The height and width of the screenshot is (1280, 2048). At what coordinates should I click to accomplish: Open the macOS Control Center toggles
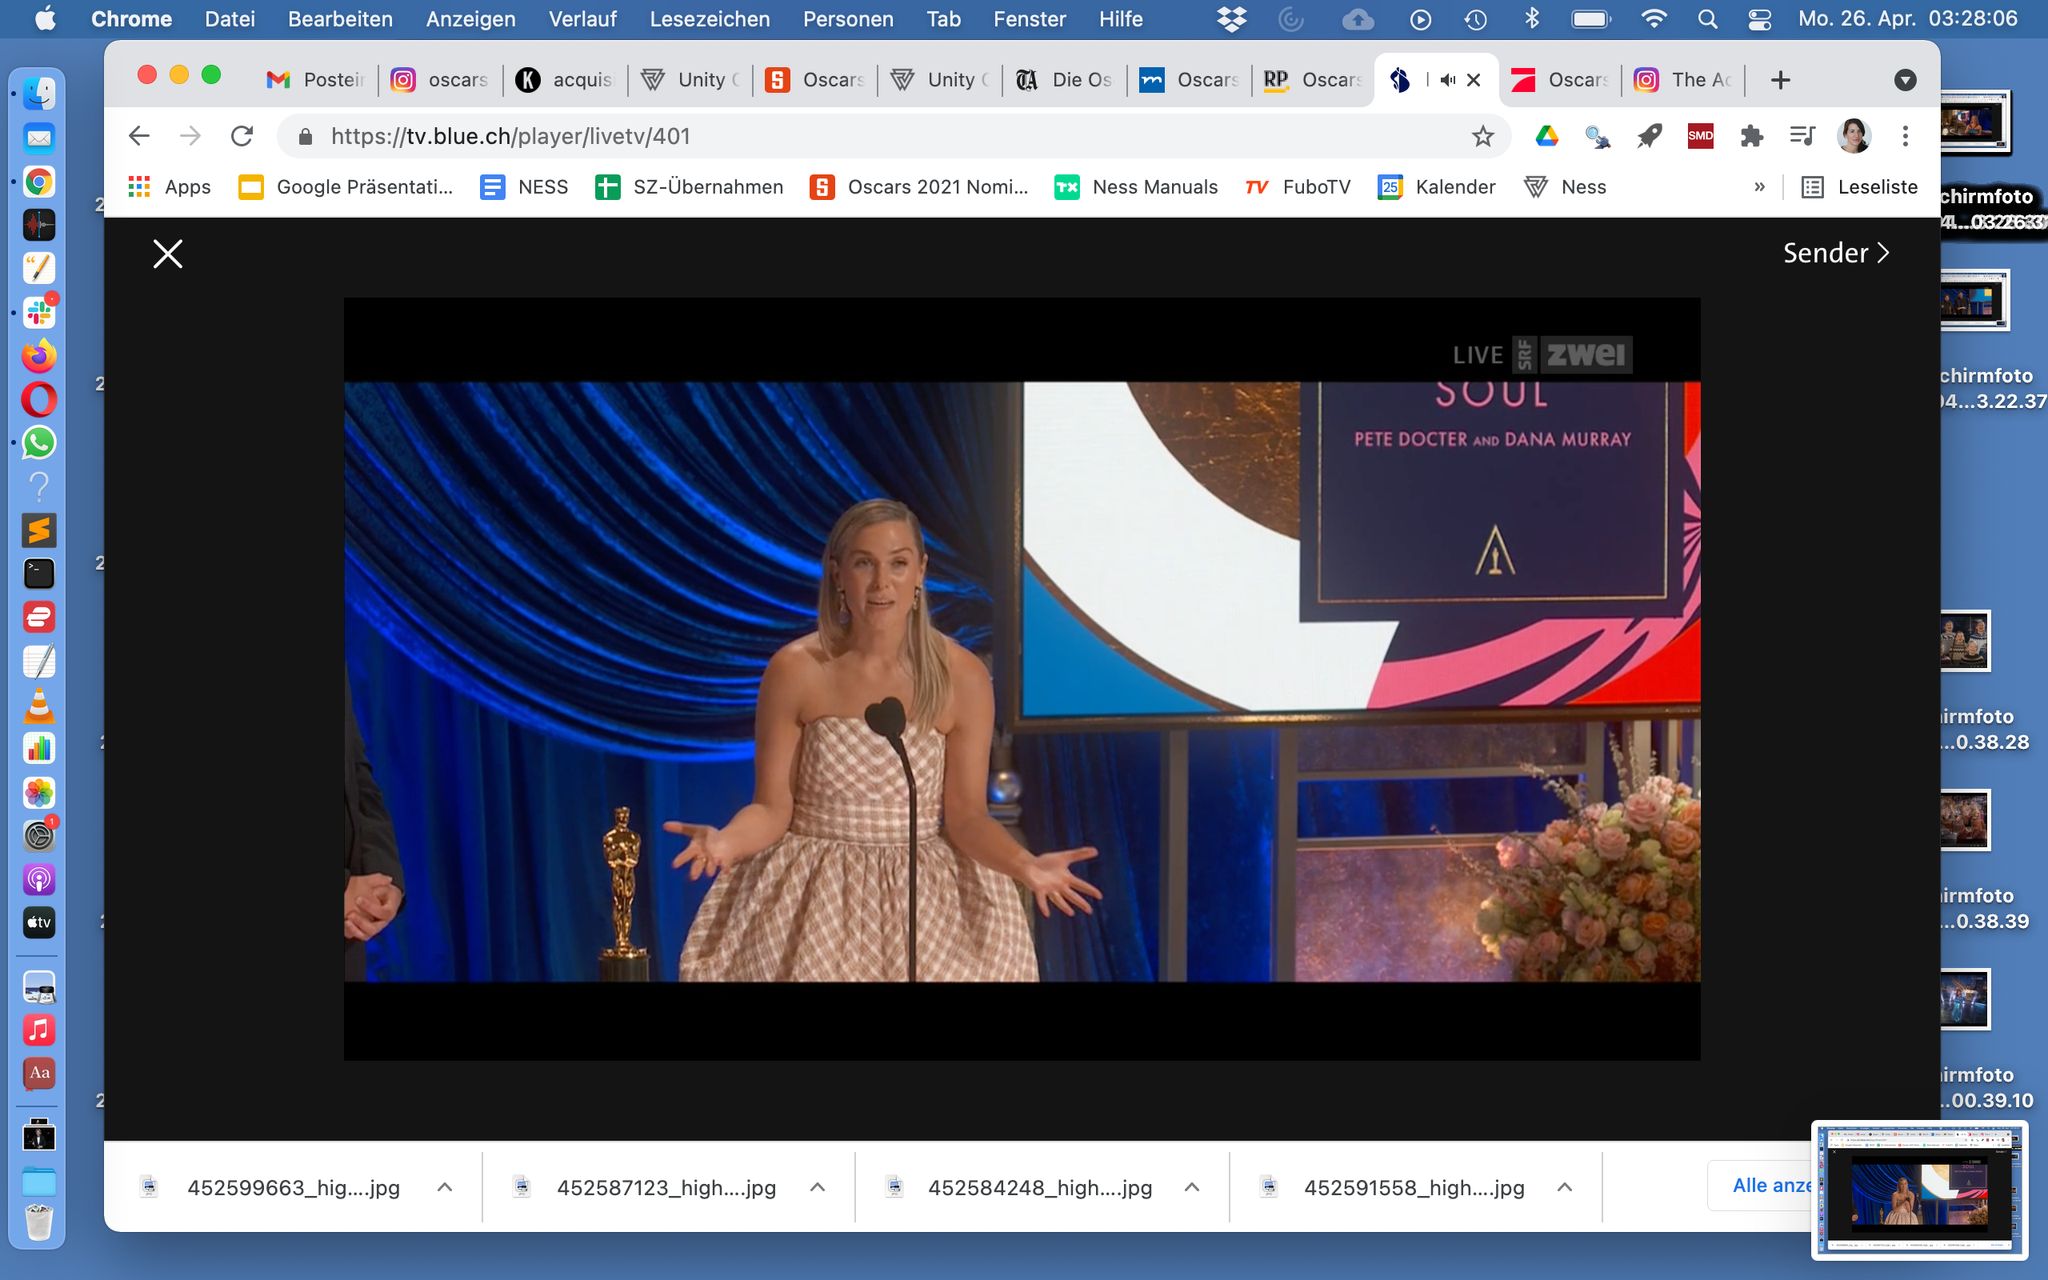tap(1760, 19)
